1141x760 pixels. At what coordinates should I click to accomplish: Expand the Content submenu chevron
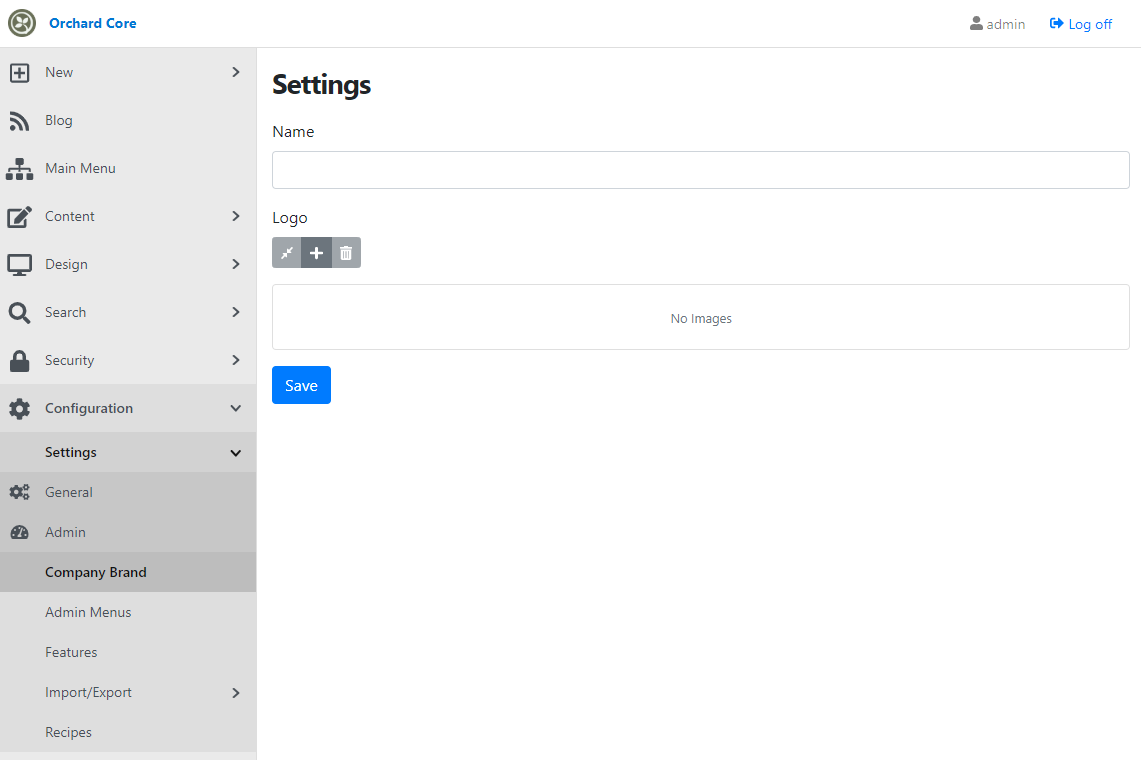click(236, 216)
